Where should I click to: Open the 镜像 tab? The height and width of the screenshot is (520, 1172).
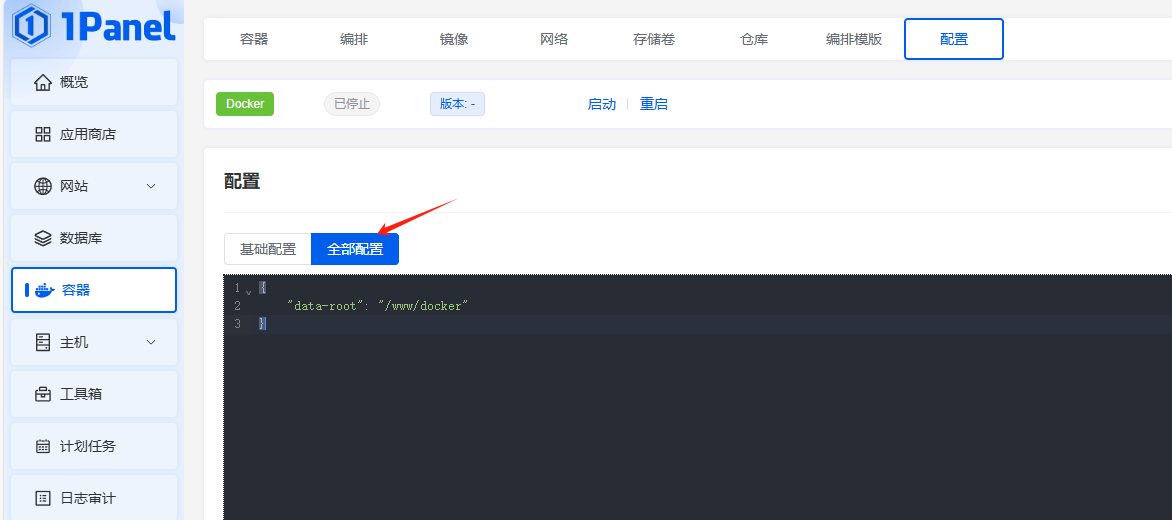point(454,39)
